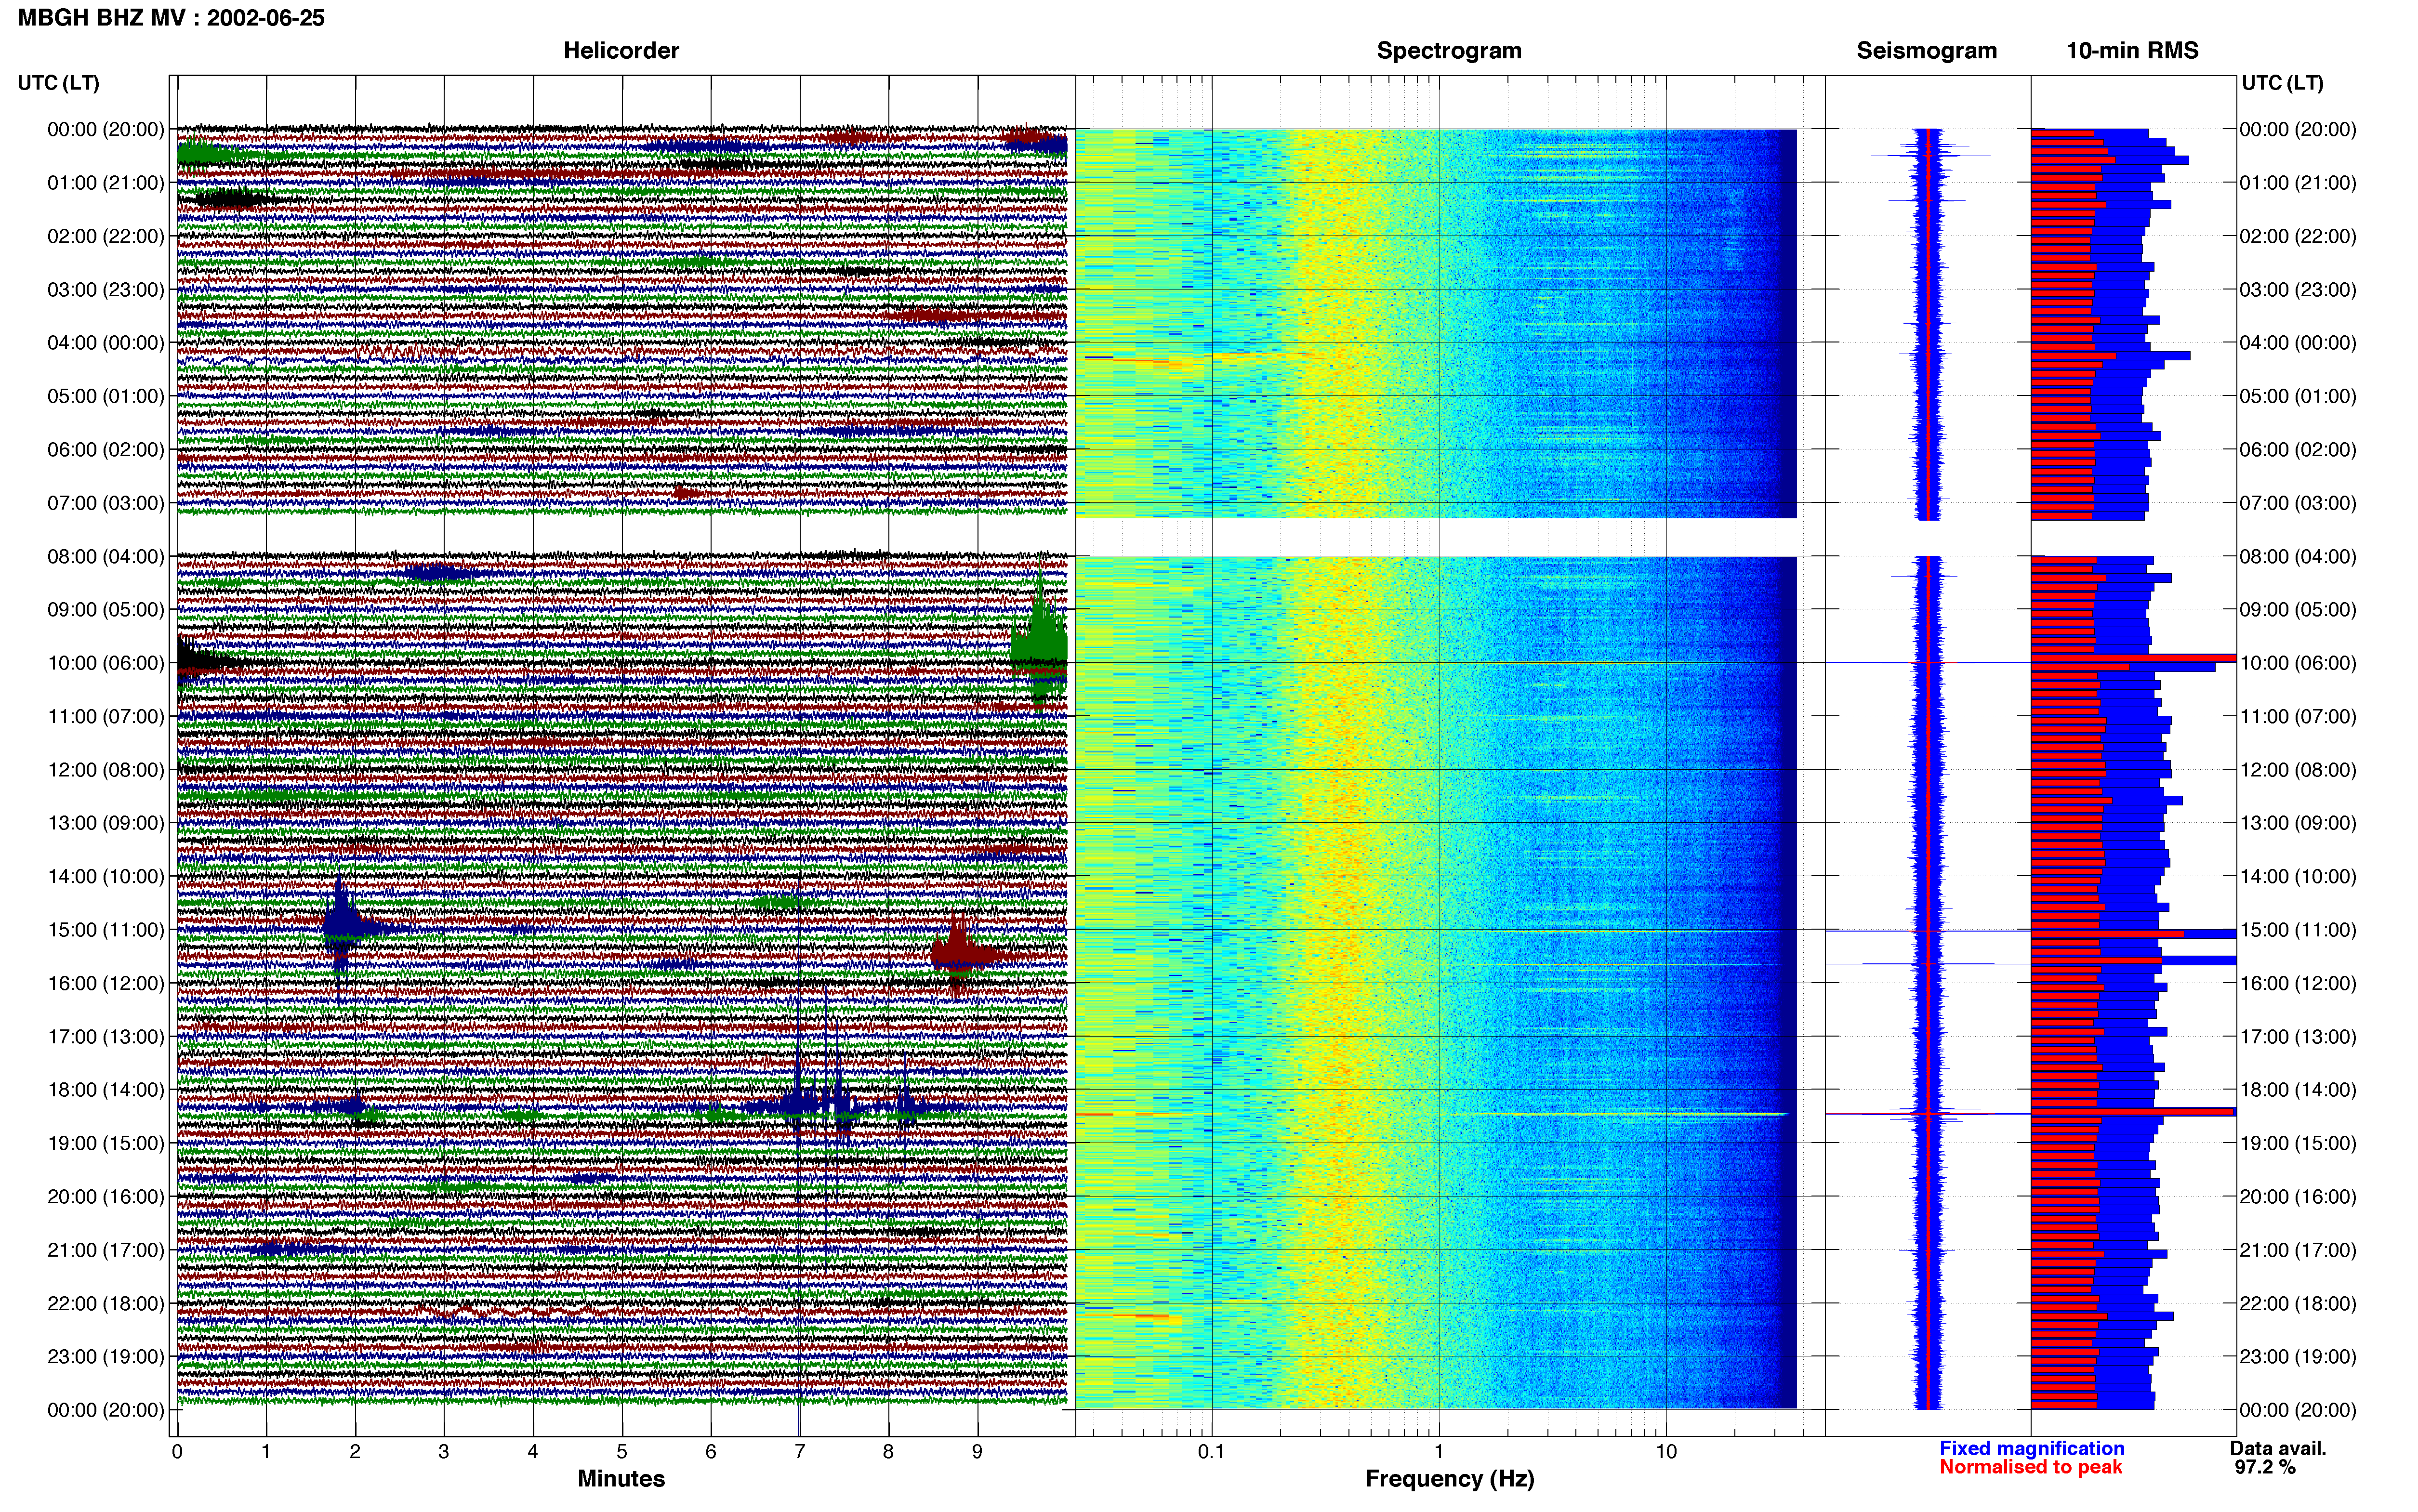Click the right 'UTC (LT)' axis label

tap(2283, 83)
